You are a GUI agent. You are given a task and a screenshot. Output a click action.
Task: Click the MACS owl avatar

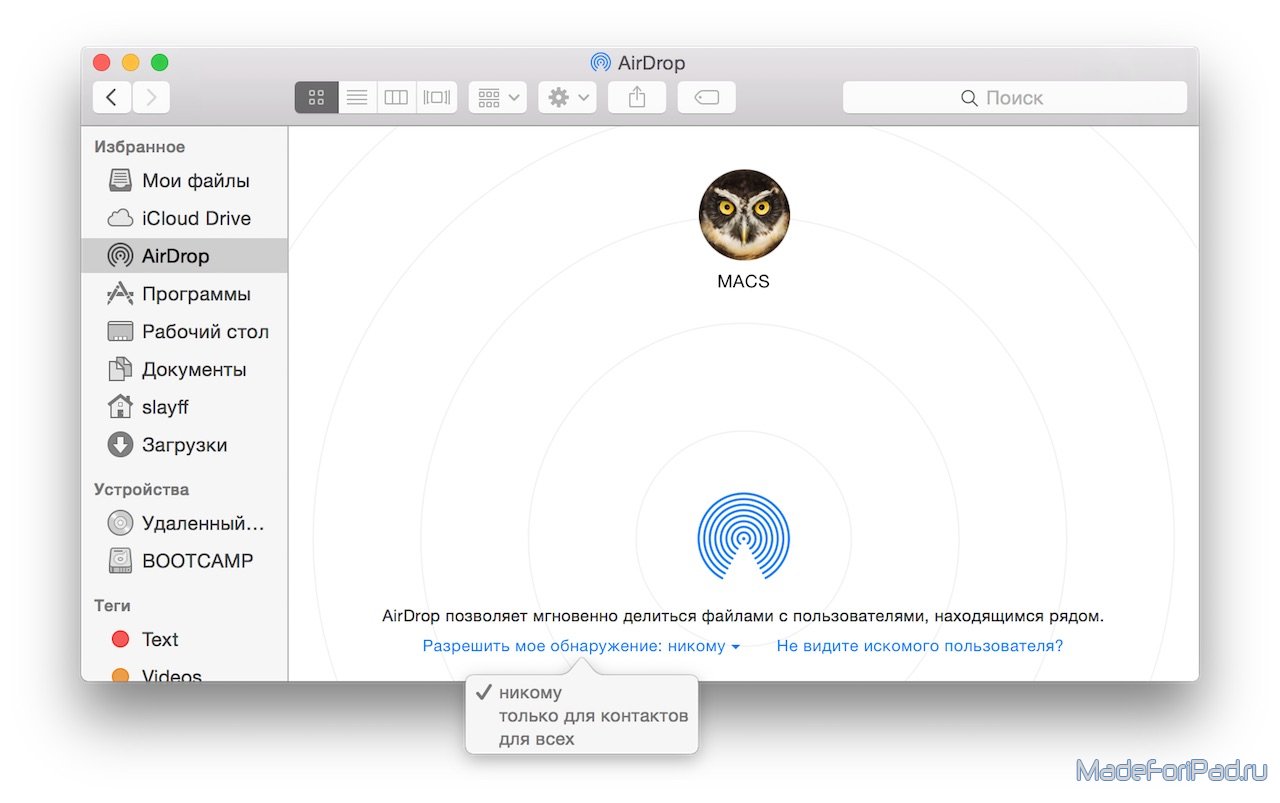[744, 215]
